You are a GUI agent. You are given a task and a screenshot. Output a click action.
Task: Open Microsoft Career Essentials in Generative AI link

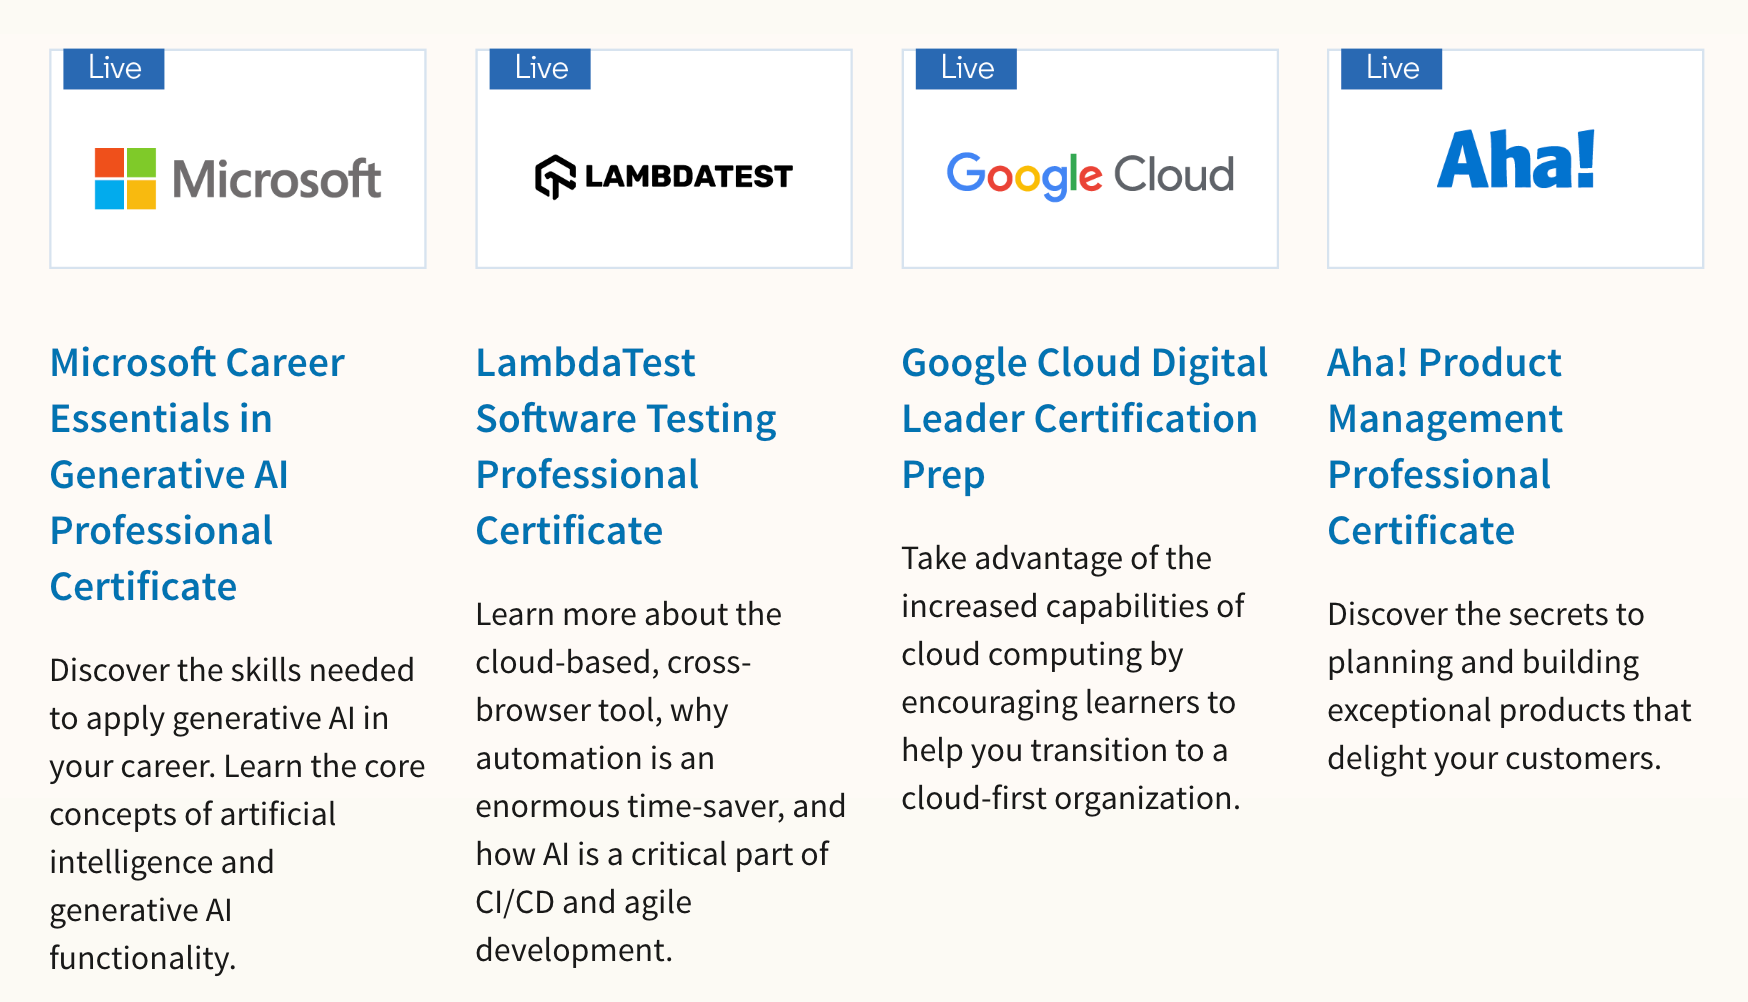point(198,475)
